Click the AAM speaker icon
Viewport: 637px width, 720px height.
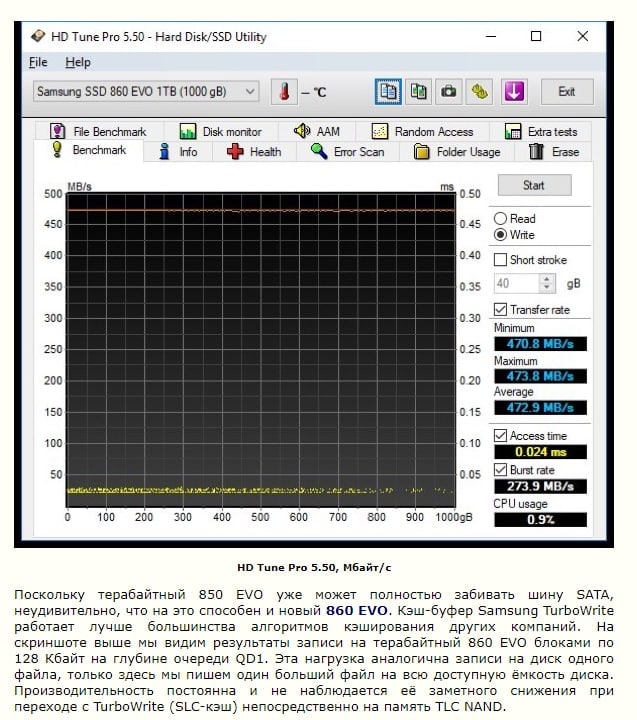[x=302, y=131]
